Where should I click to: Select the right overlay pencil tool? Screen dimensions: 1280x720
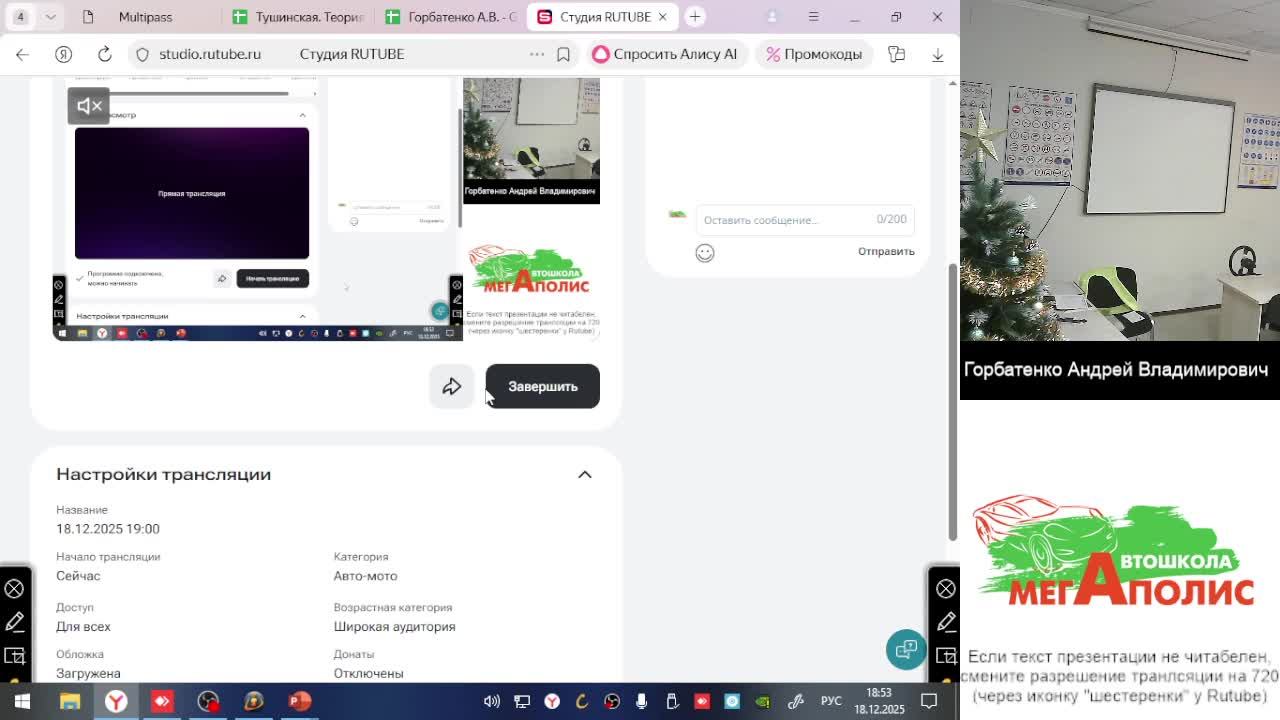click(946, 622)
